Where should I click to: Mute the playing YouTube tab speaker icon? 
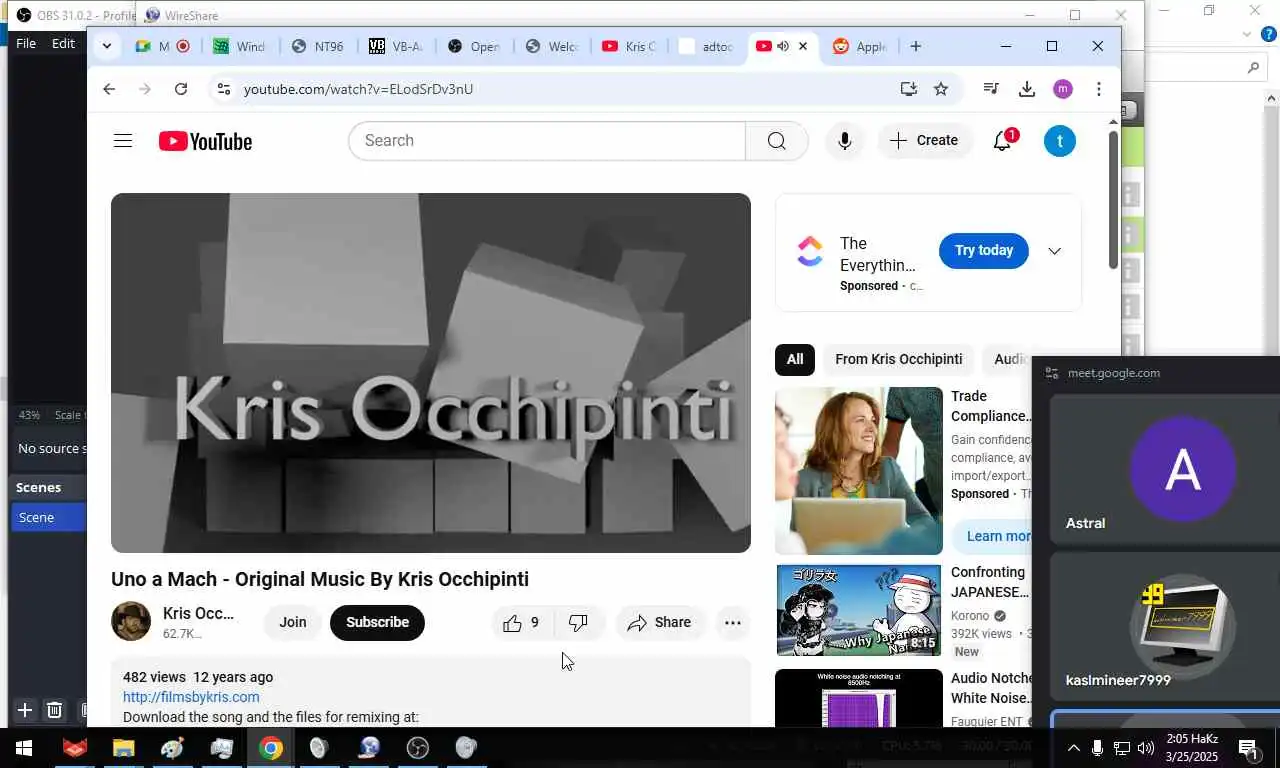tap(783, 46)
